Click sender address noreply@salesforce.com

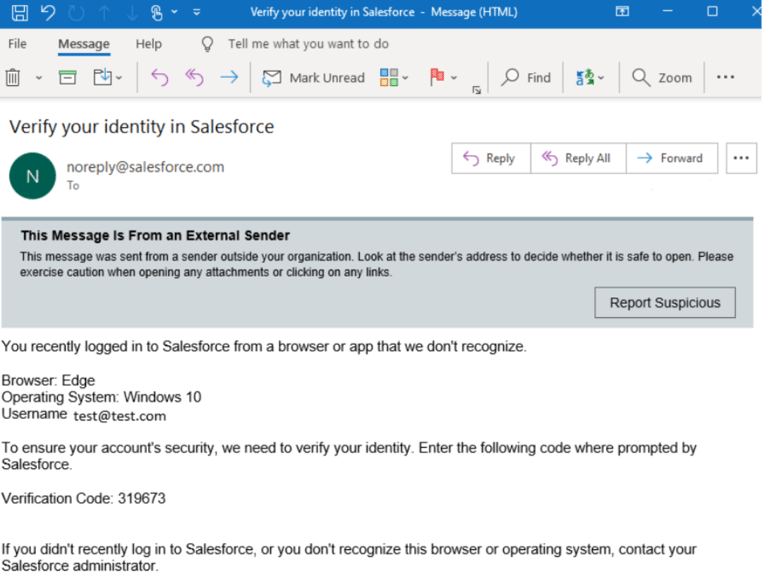pyautogui.click(x=145, y=167)
